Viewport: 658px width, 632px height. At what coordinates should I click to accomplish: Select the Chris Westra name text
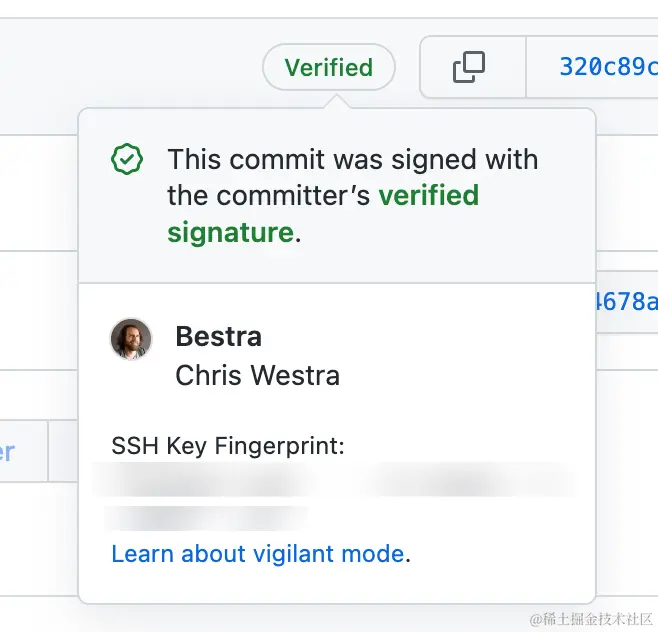click(257, 375)
